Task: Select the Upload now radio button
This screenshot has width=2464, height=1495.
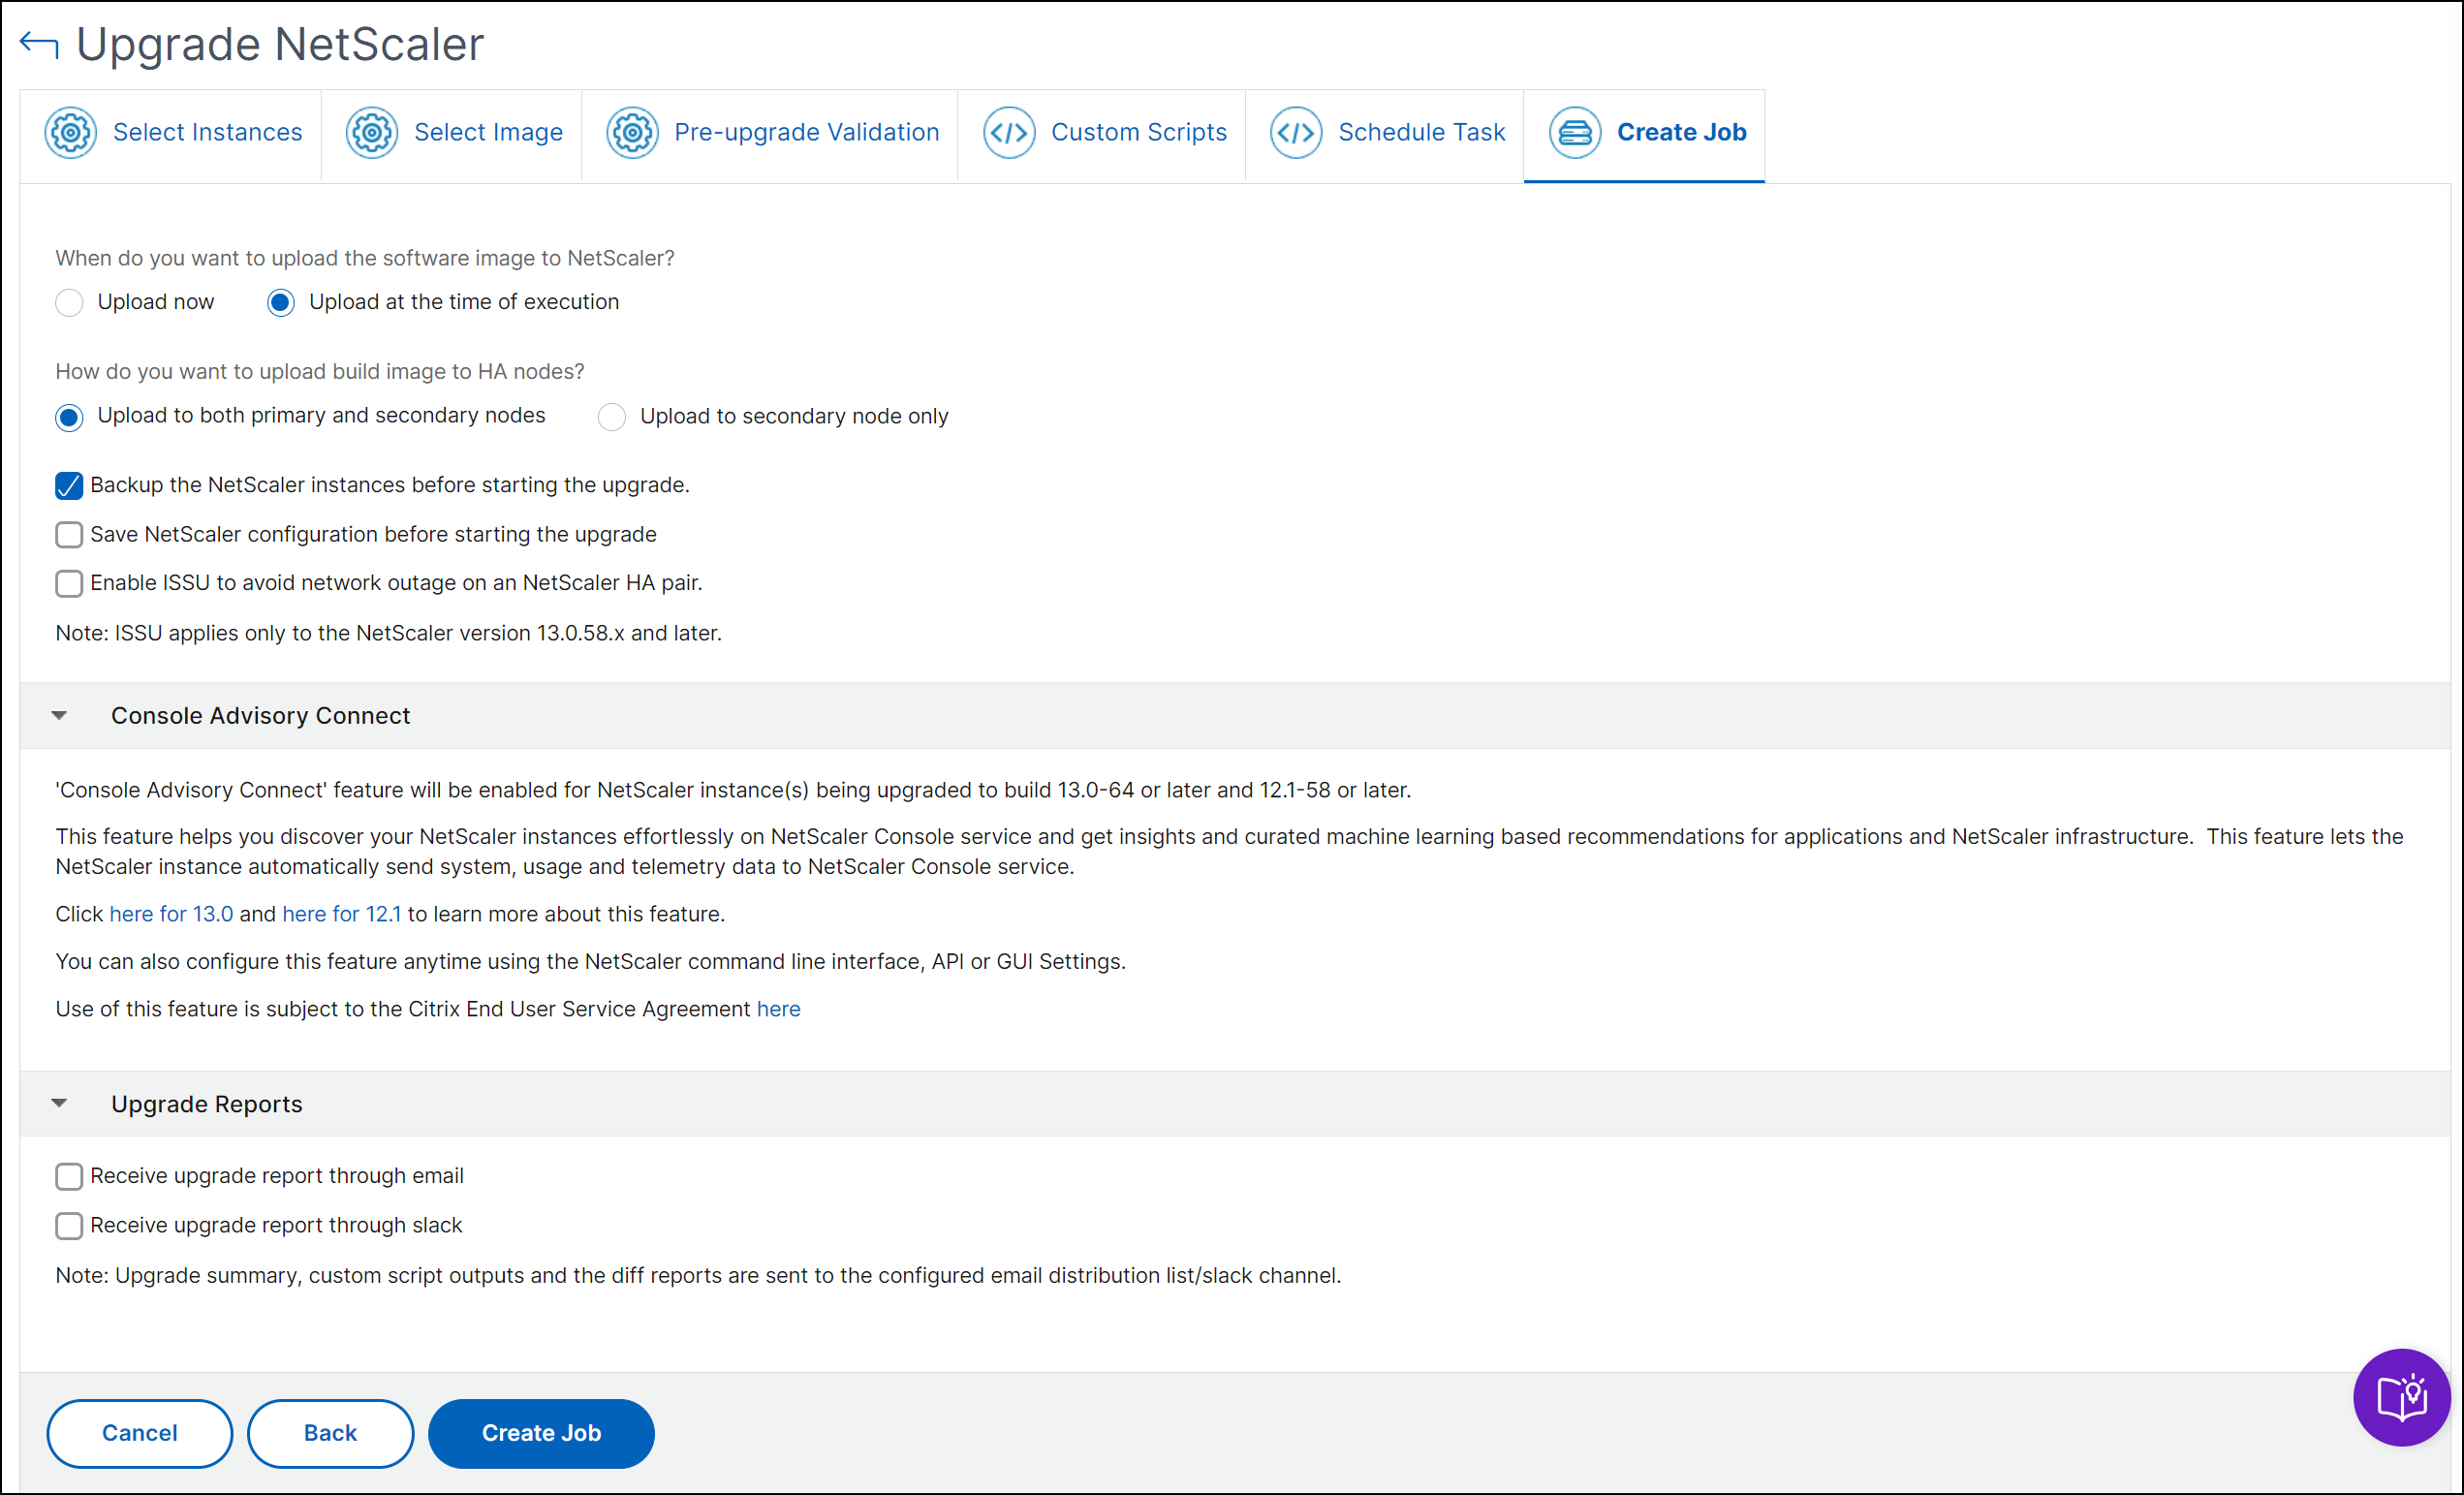Action: [69, 303]
